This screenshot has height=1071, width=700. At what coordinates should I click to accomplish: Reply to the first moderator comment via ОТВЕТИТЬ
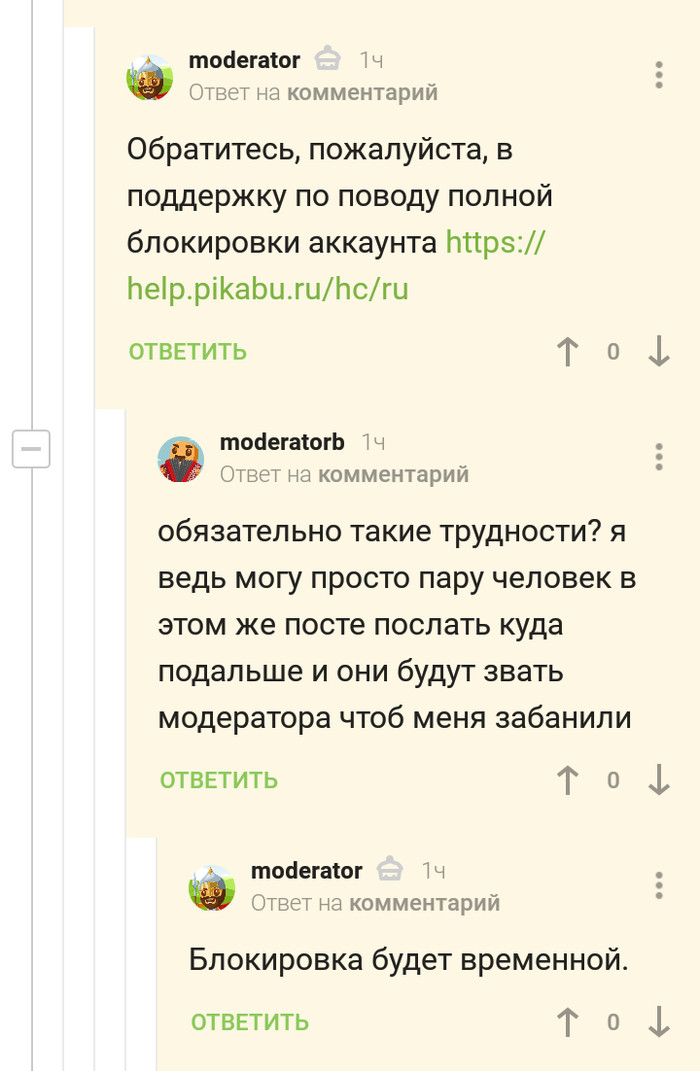pyautogui.click(x=187, y=352)
